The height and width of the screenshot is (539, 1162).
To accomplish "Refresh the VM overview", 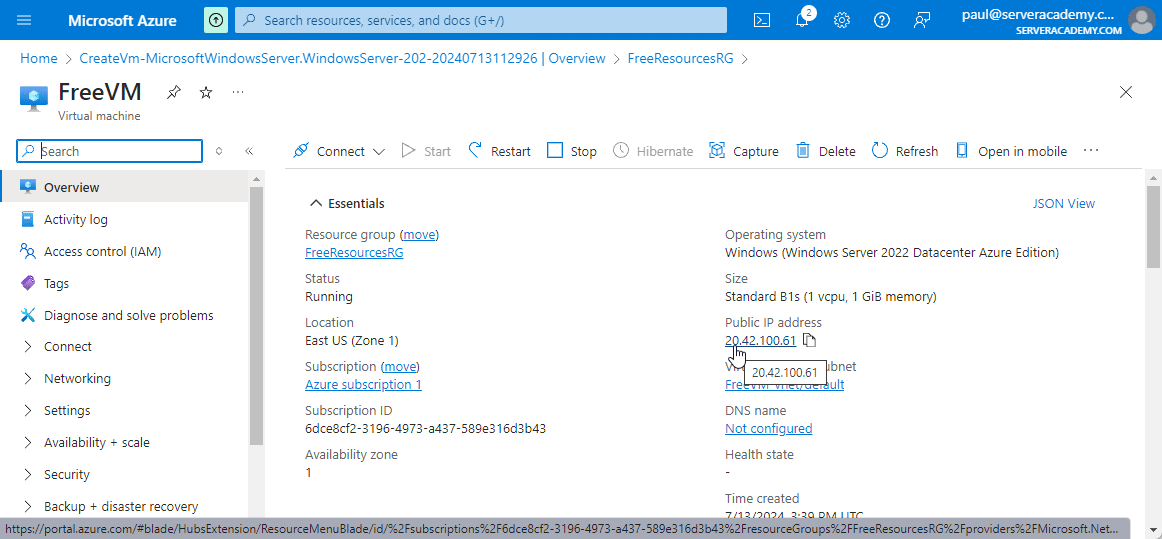I will click(905, 151).
